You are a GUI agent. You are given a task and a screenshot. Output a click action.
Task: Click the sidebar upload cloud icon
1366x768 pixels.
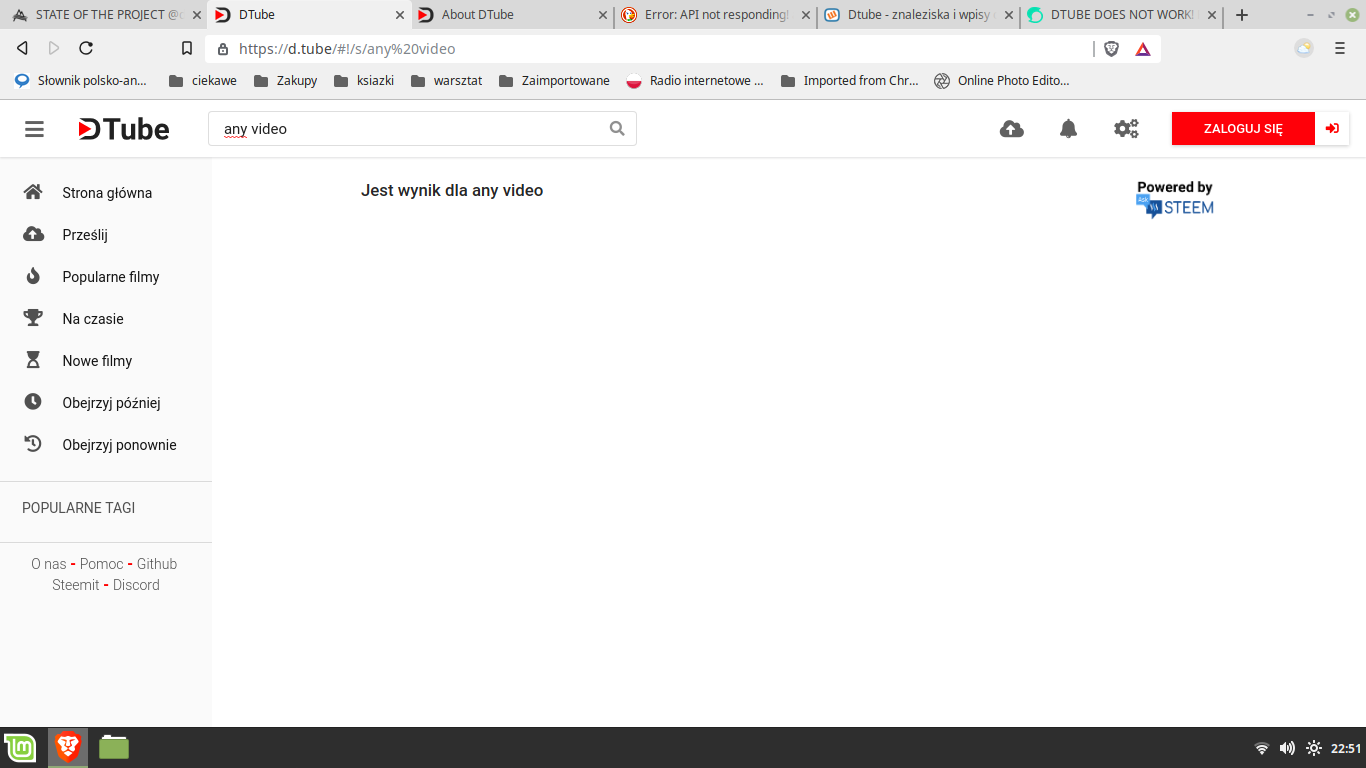[x=33, y=234]
